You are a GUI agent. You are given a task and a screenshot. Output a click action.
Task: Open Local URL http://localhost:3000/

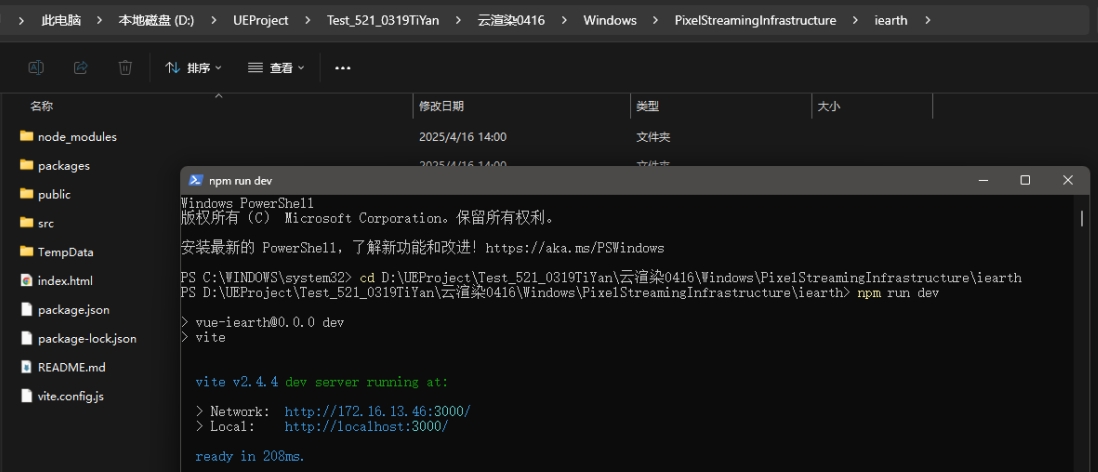[366, 426]
